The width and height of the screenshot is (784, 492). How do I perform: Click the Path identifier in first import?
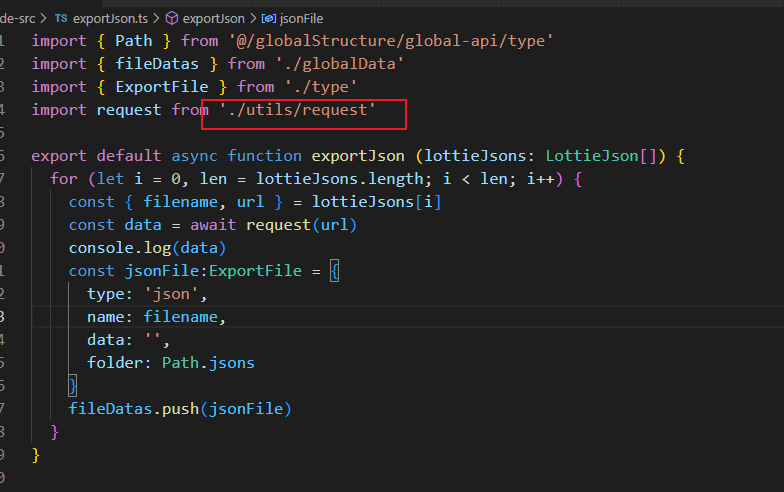pyautogui.click(x=134, y=40)
